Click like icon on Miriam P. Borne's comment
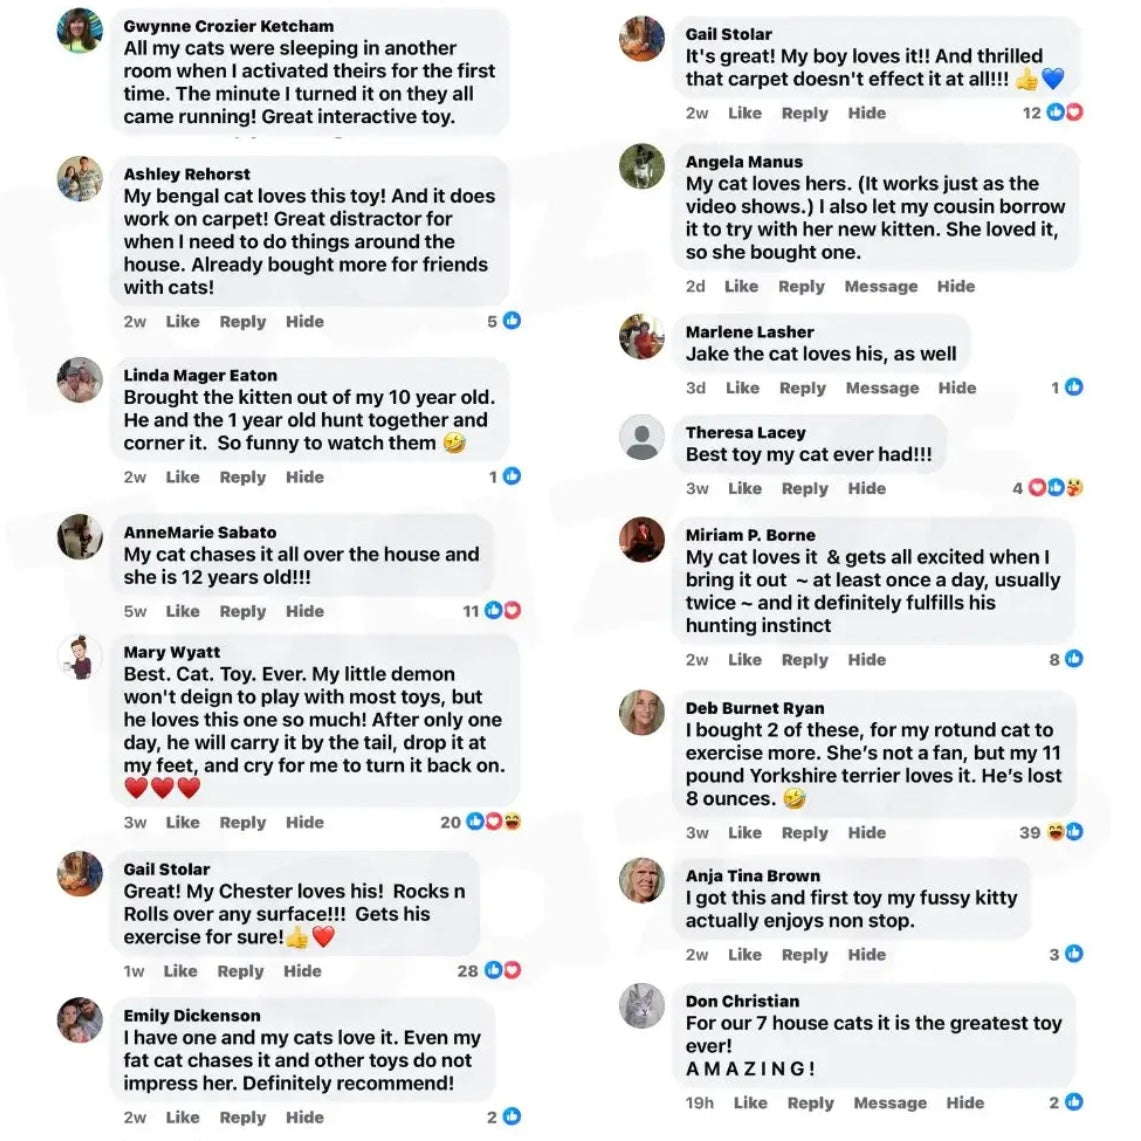The width and height of the screenshot is (1141, 1141). click(x=1074, y=659)
